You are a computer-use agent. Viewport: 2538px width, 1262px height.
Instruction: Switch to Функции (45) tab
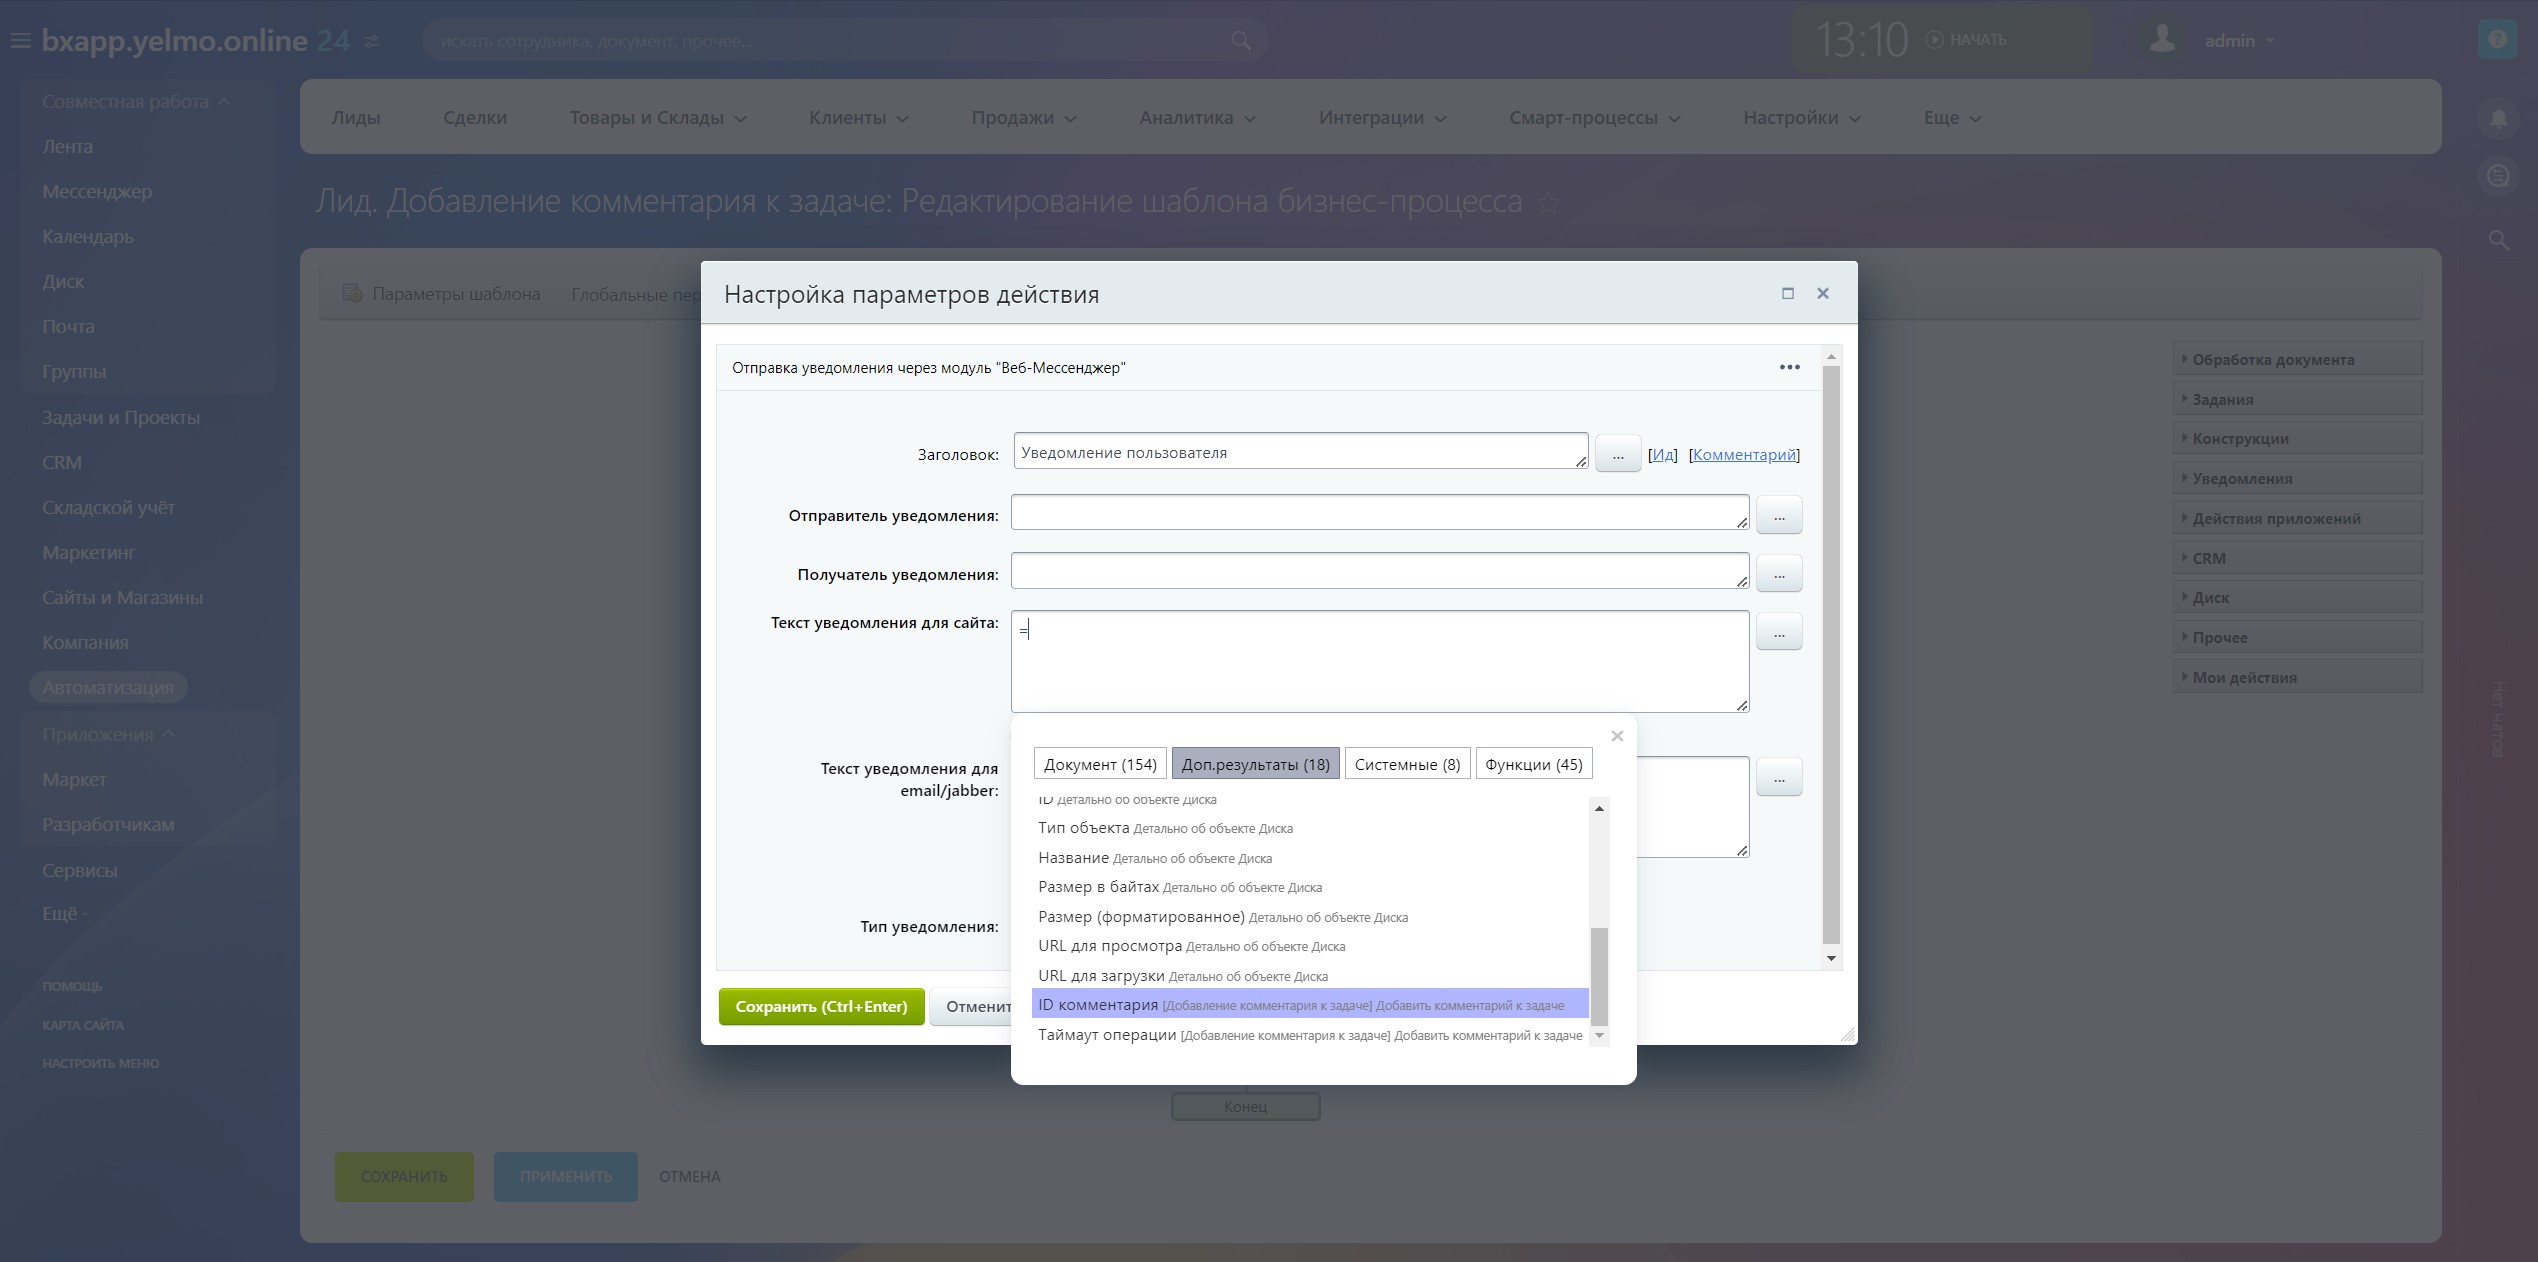[1533, 764]
